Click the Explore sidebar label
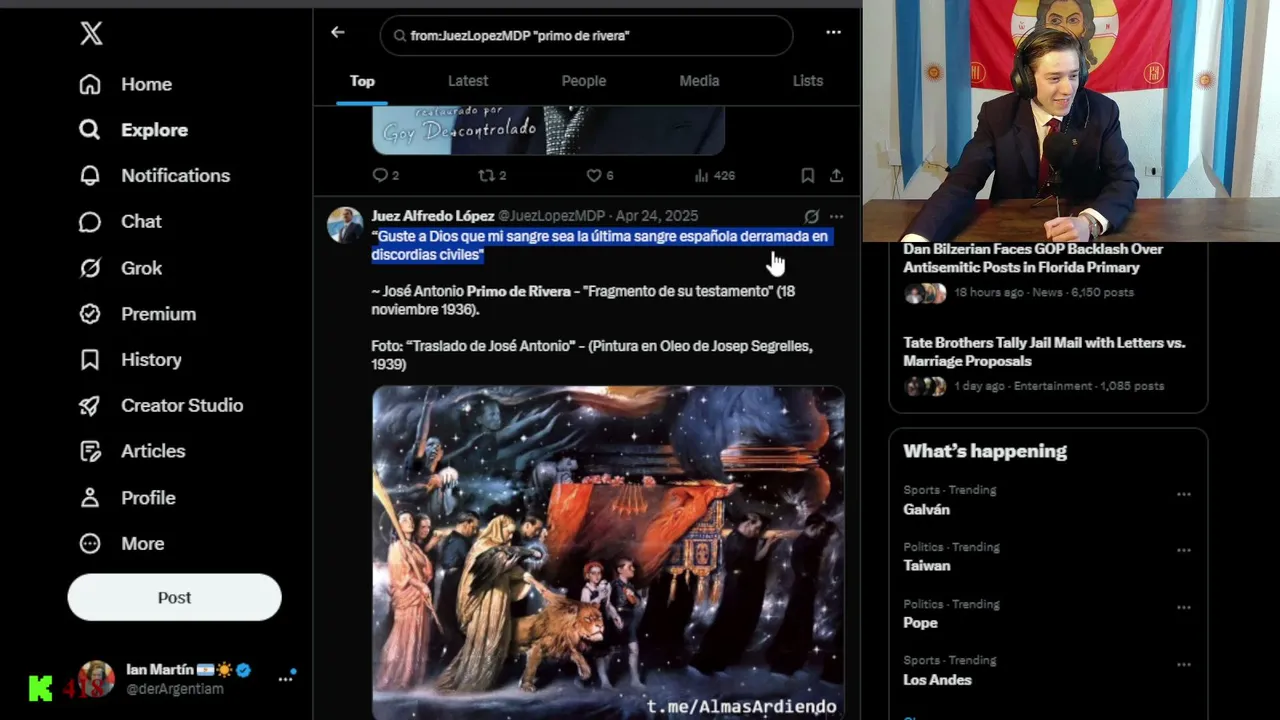The image size is (1280, 720). (155, 130)
